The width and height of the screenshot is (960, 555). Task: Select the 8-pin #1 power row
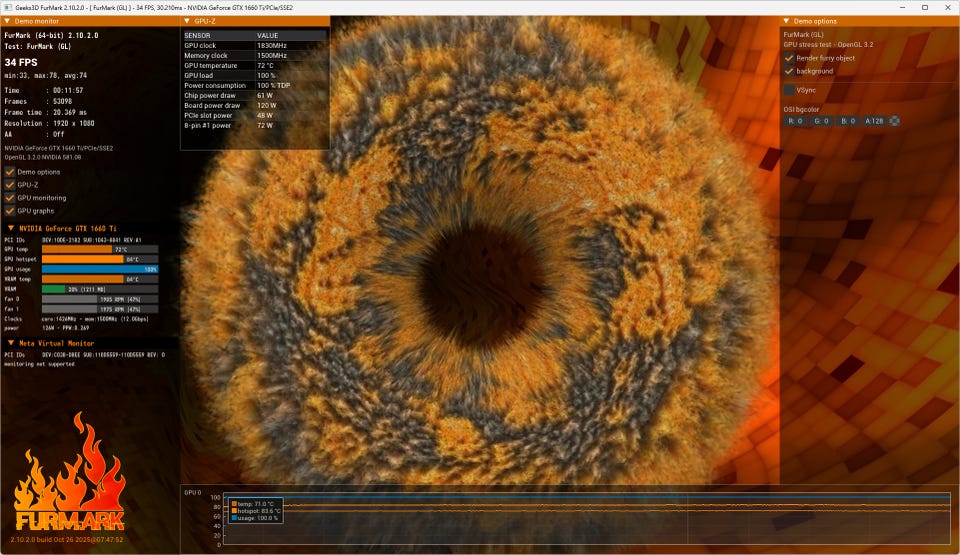pos(254,125)
